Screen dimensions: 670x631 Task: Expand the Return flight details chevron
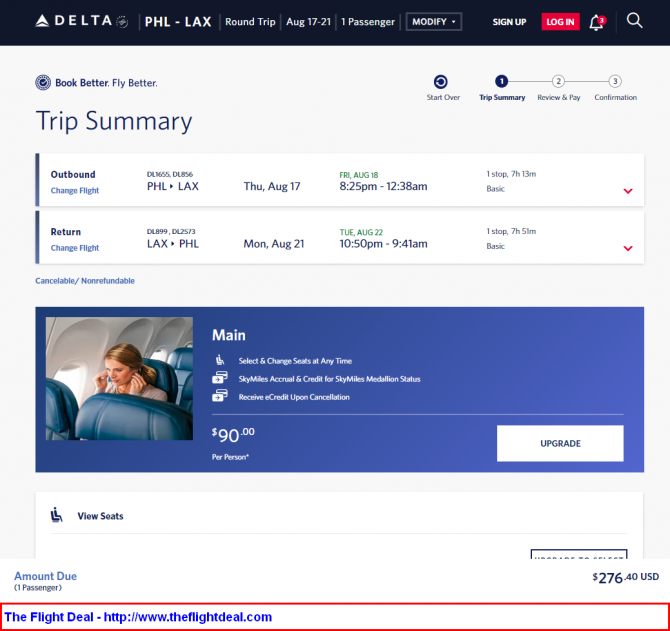tap(628, 248)
